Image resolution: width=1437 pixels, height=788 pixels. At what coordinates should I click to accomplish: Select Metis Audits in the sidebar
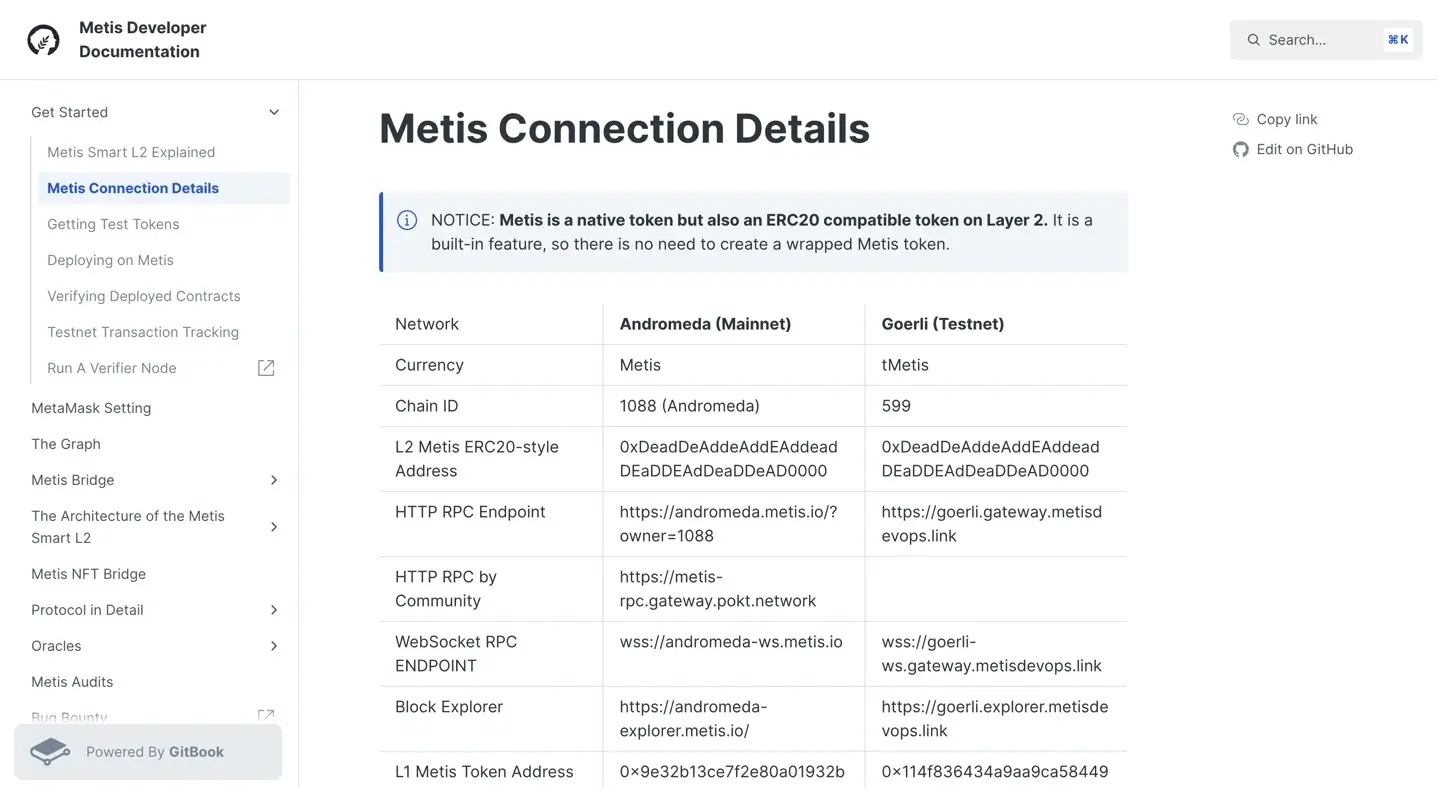71,681
